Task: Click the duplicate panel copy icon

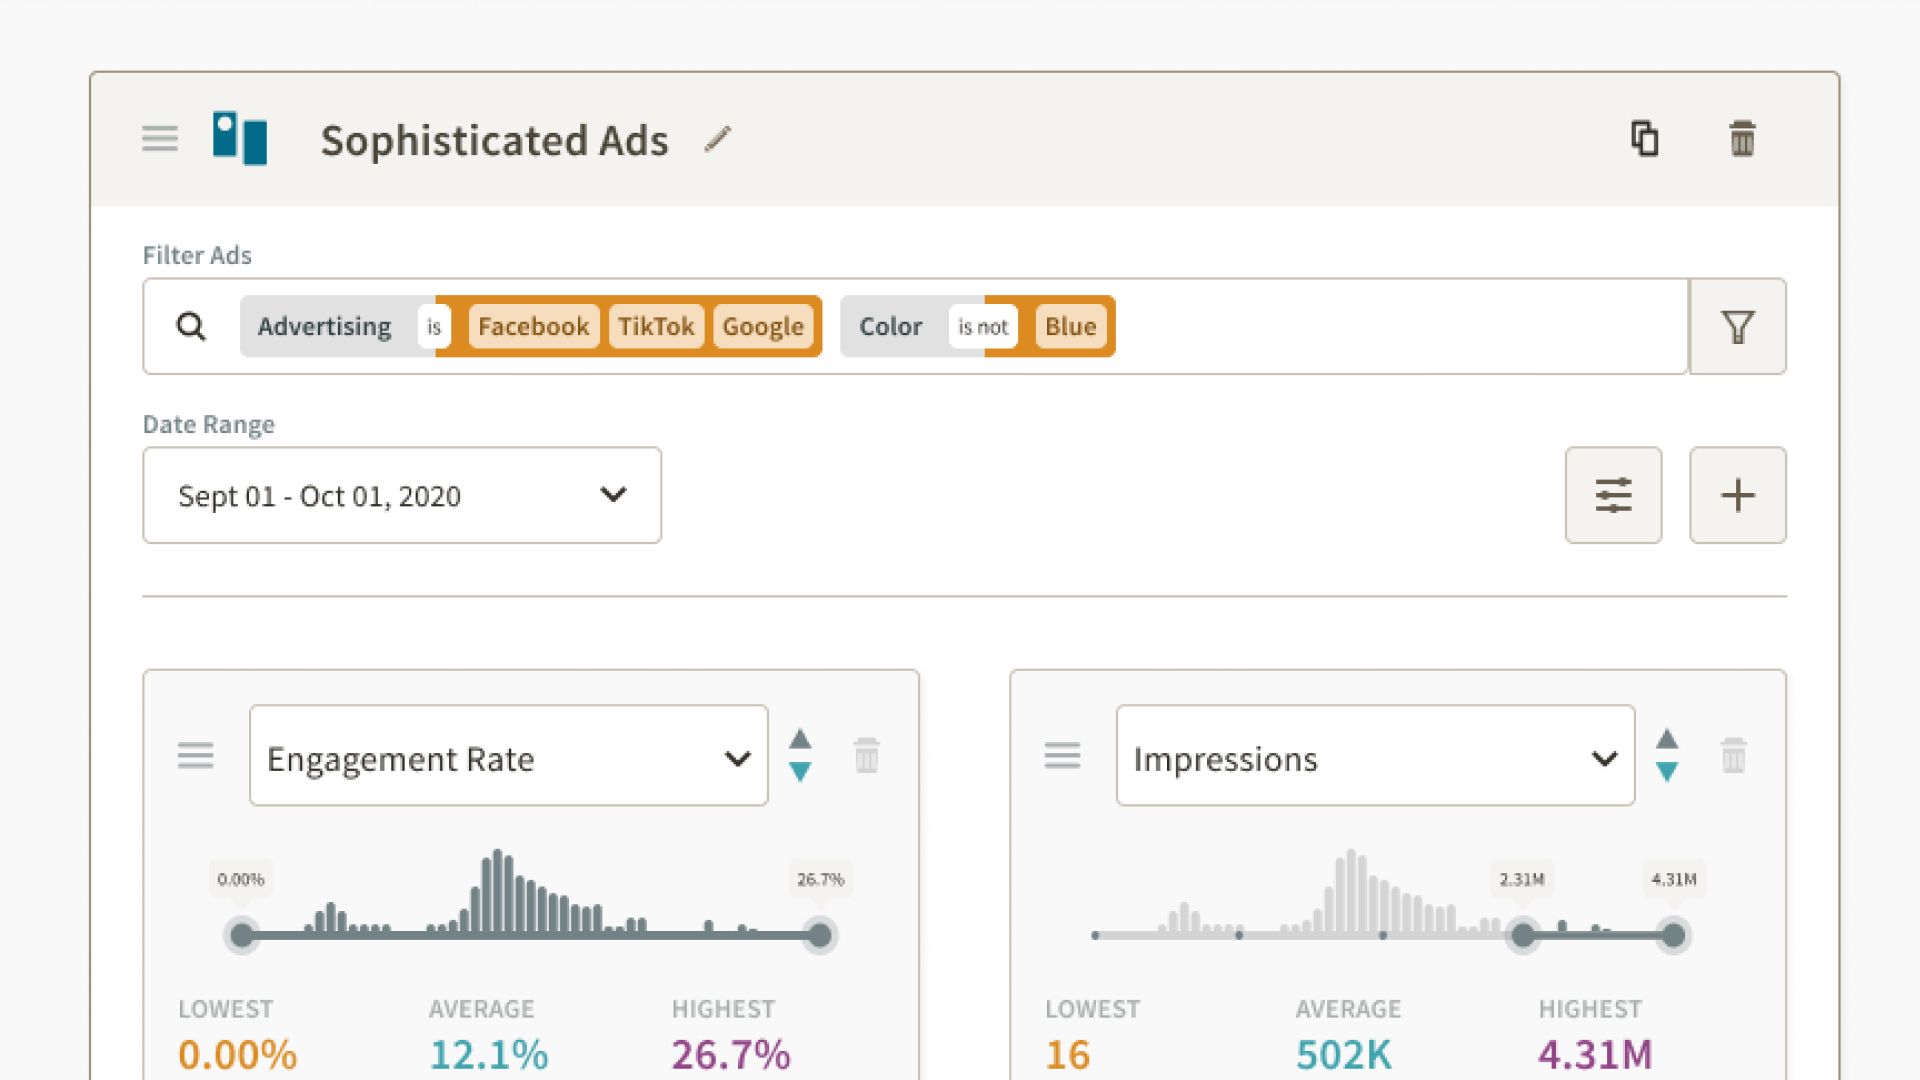Action: click(x=1645, y=139)
